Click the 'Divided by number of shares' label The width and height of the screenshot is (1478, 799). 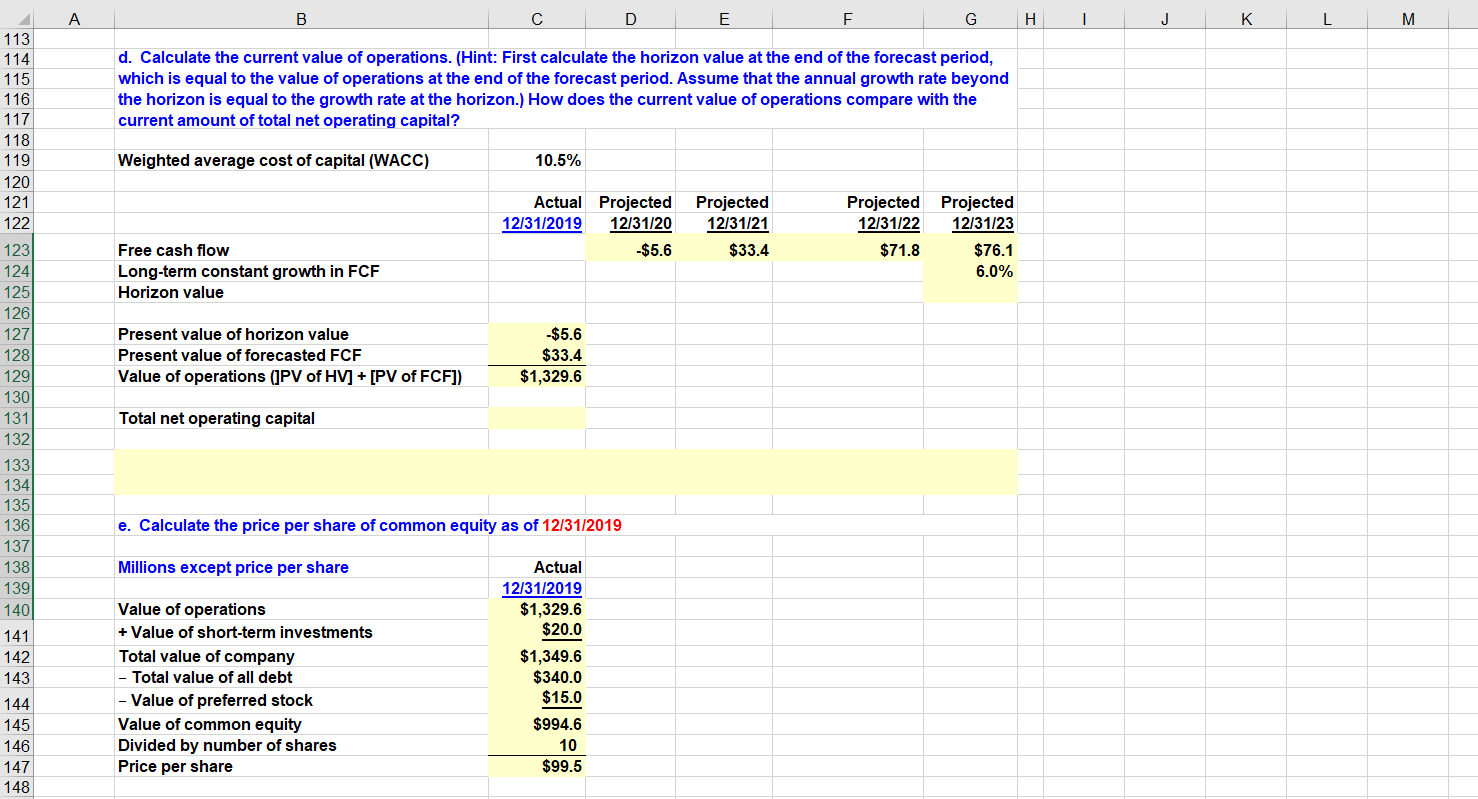[227, 745]
